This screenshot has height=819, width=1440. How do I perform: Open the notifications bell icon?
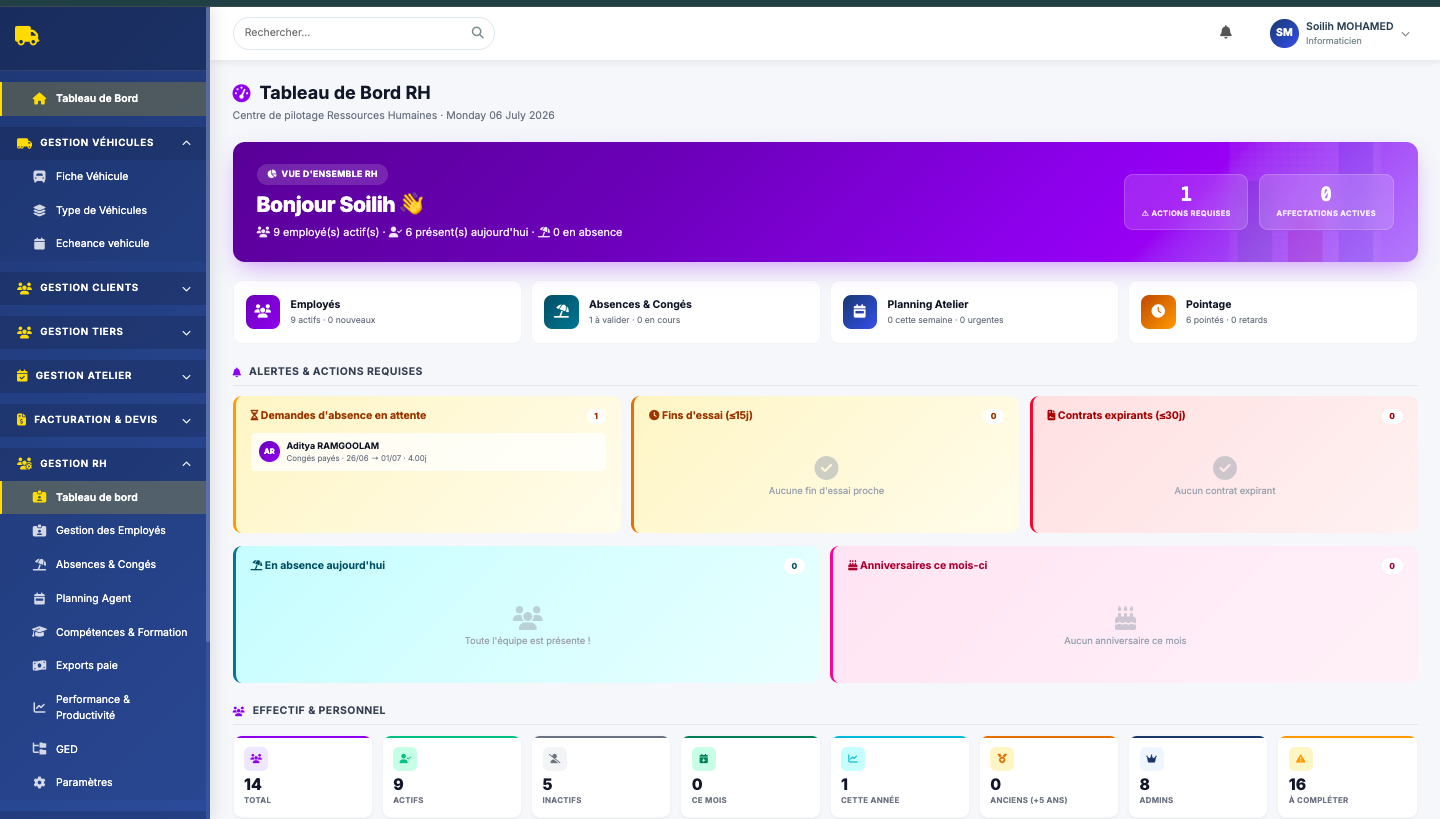point(1226,32)
